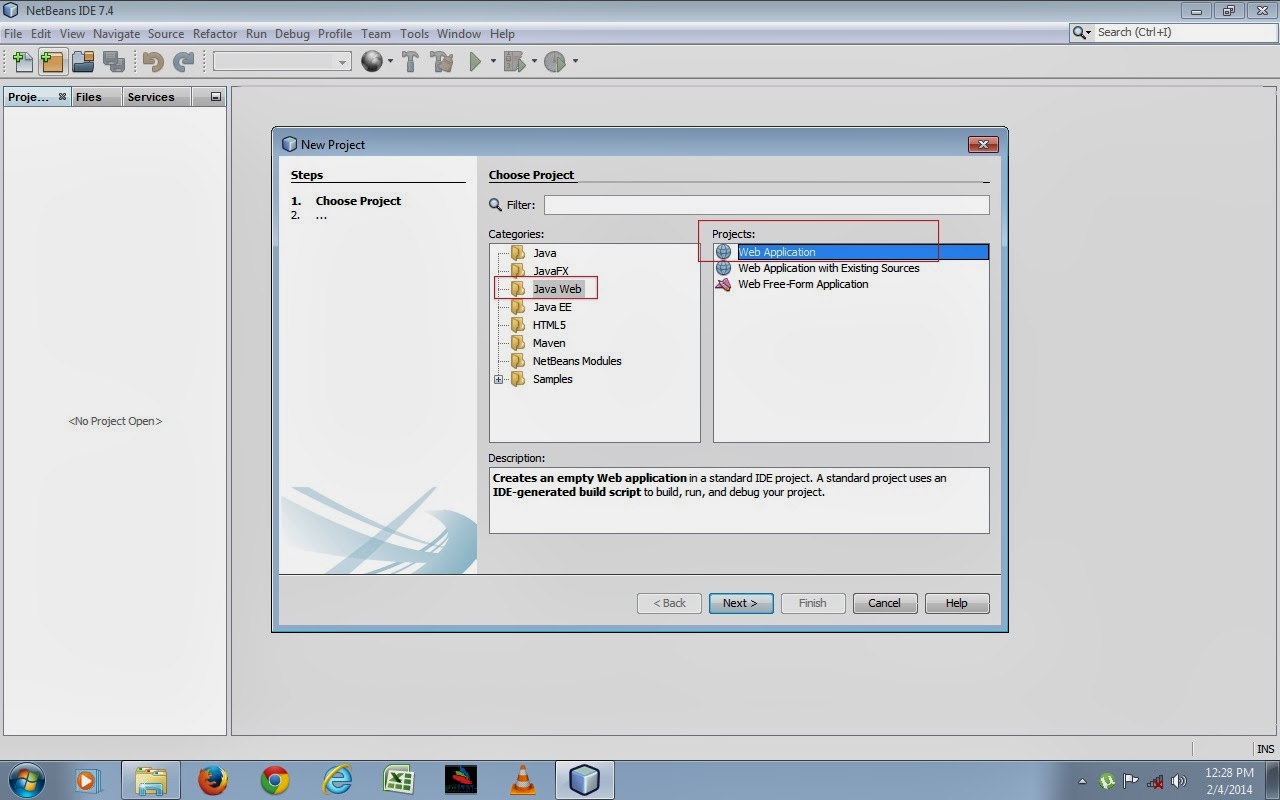1280x800 pixels.
Task: Expand the Samples category node
Action: [499, 379]
